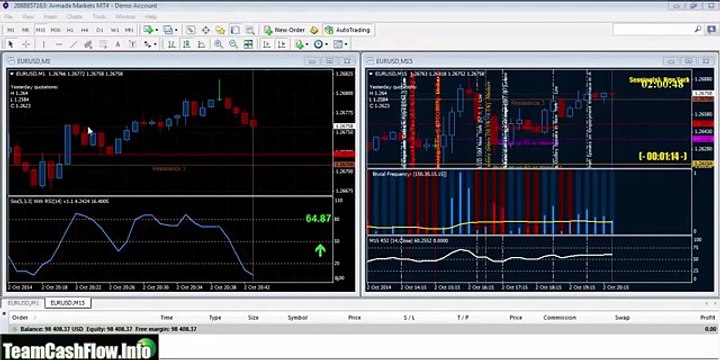Expand the Templates dropdown arrow
The image size is (720, 360).
coord(346,45)
